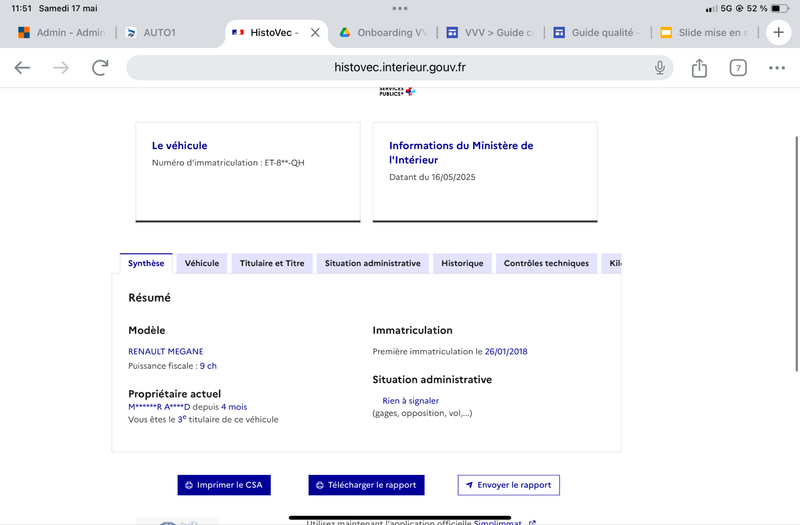This screenshot has height=525, width=800.
Task: Click the registration number ET-8**-QH
Action: [284, 163]
